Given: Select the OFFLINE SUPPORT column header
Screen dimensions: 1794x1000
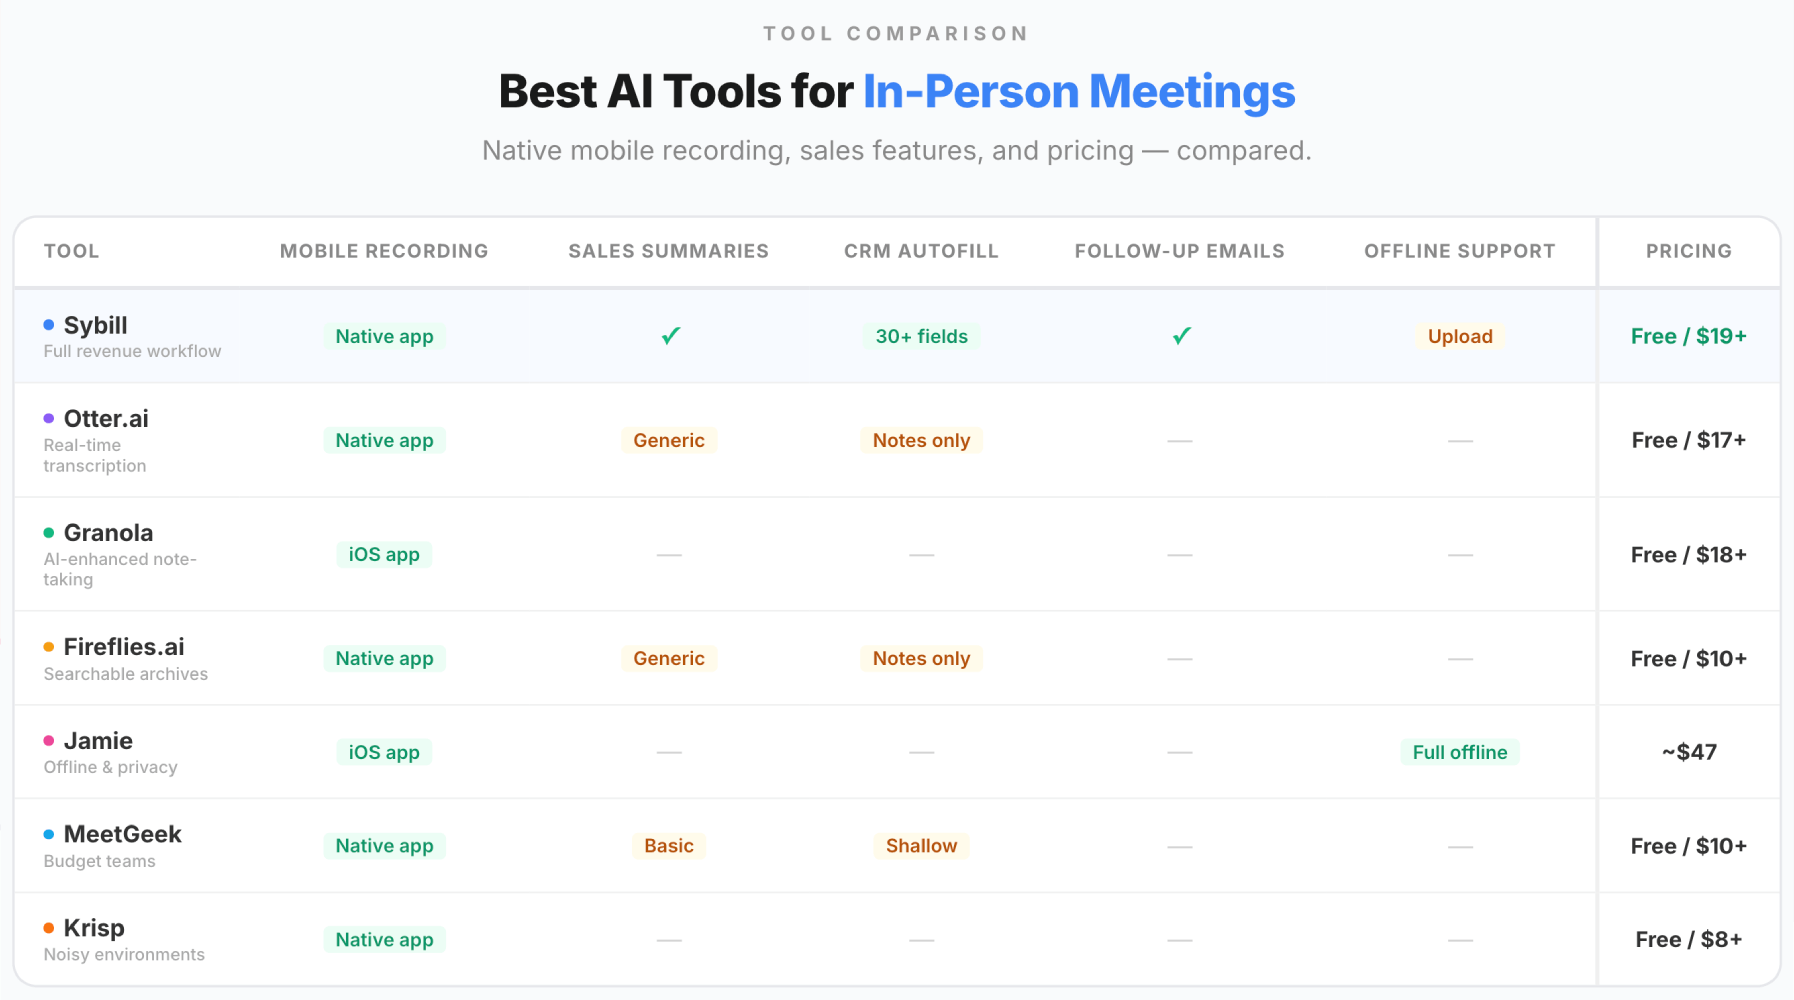Looking at the screenshot, I should 1460,251.
